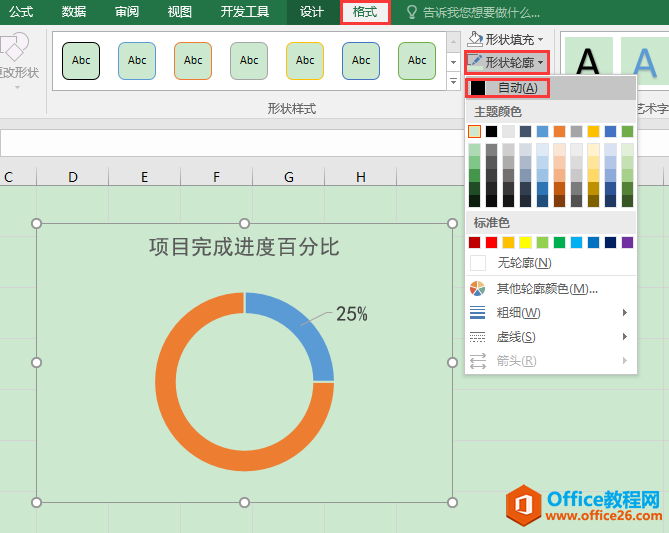
Task: Apply the yellow outline Abc shape style
Action: 305,61
